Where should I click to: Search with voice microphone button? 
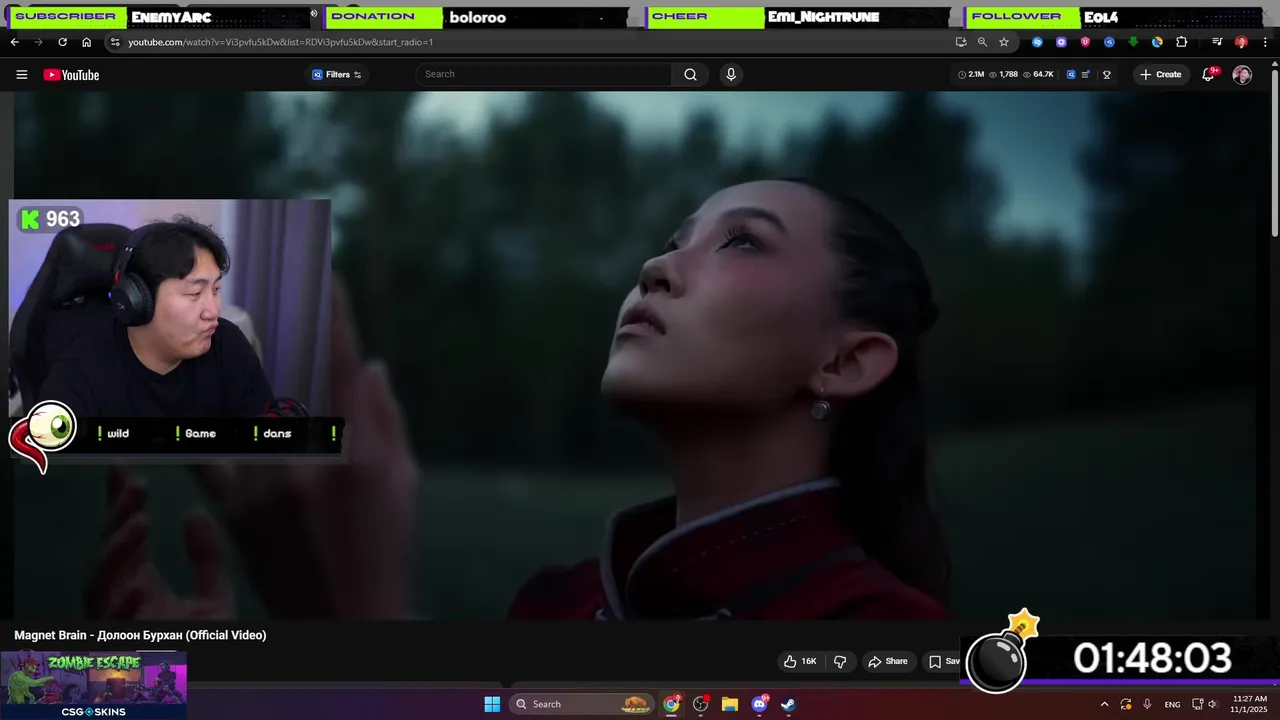(731, 74)
